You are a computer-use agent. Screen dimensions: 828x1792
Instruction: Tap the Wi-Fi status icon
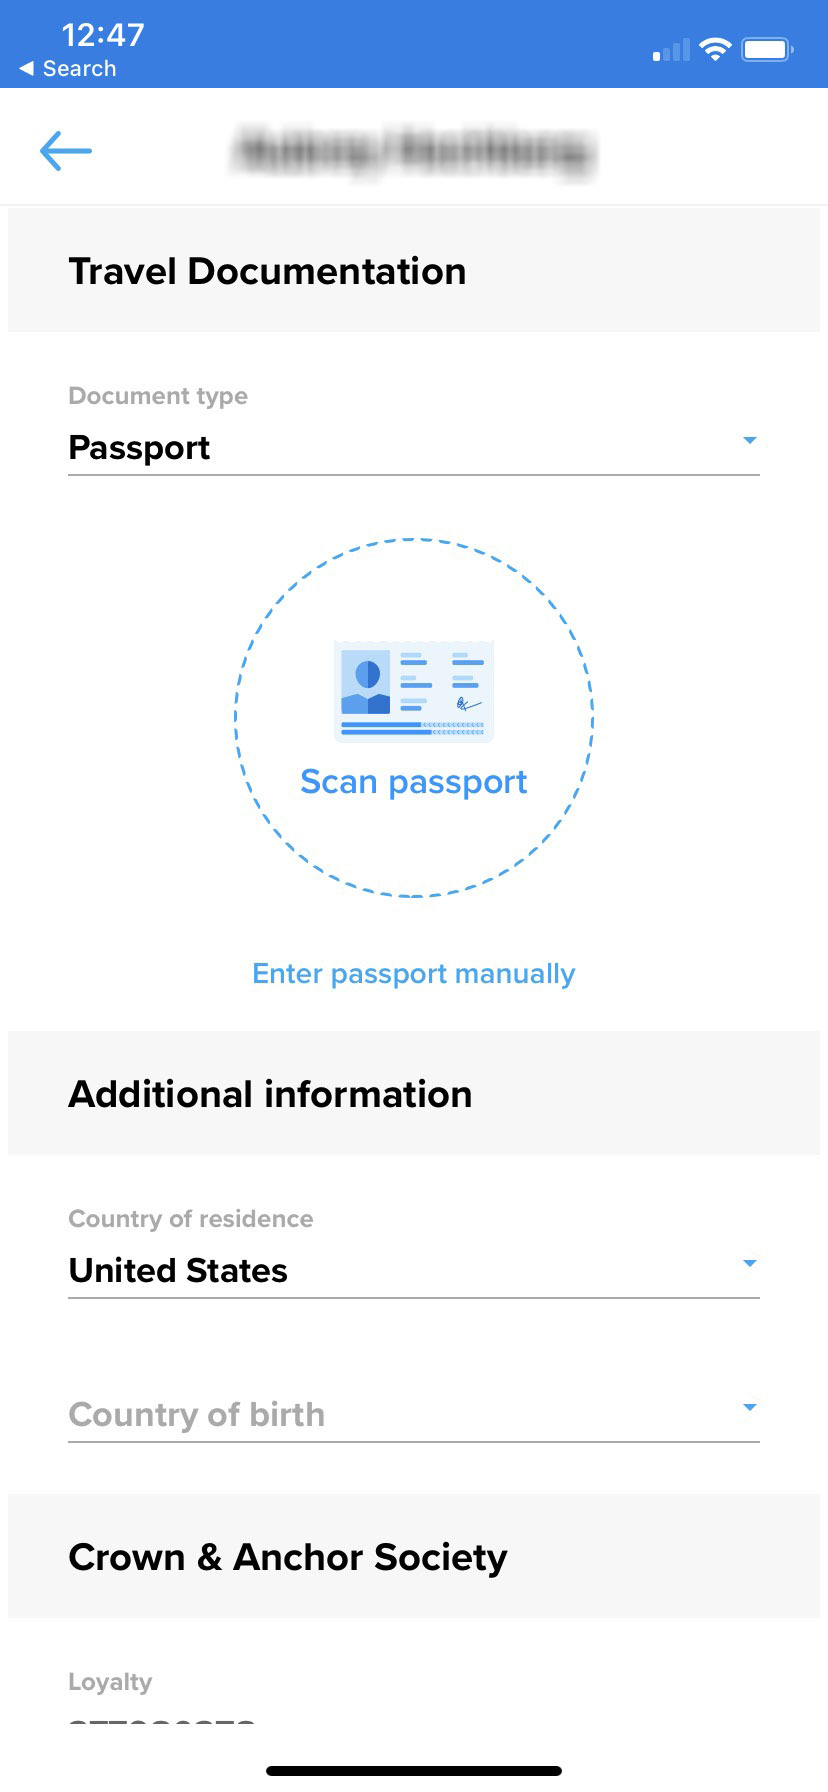point(715,49)
